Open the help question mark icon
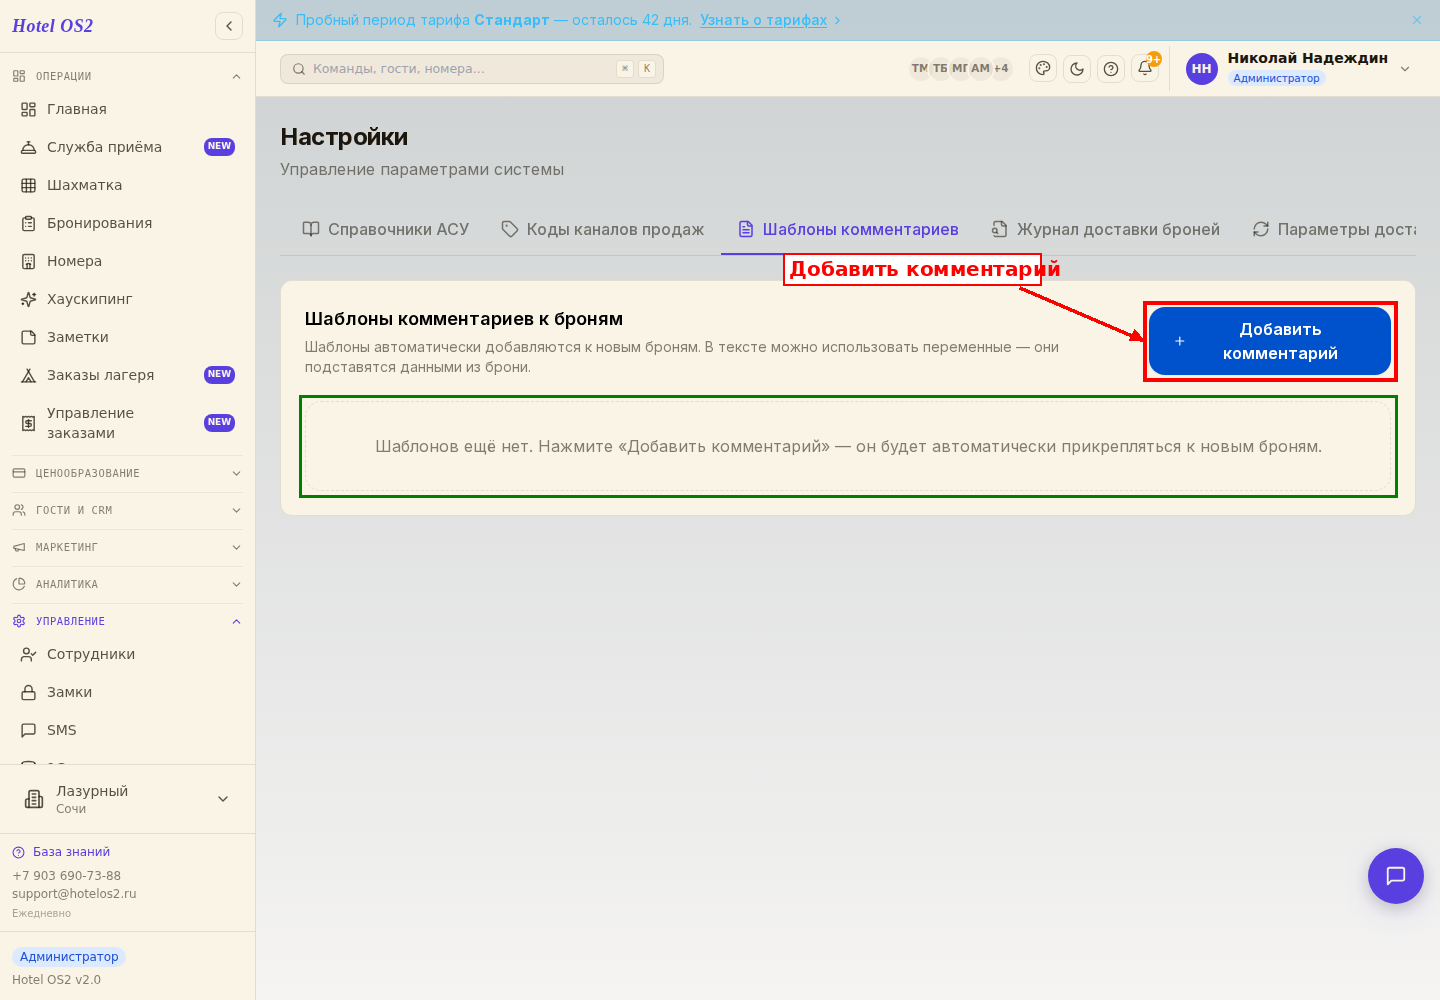The width and height of the screenshot is (1440, 1000). point(1111,69)
